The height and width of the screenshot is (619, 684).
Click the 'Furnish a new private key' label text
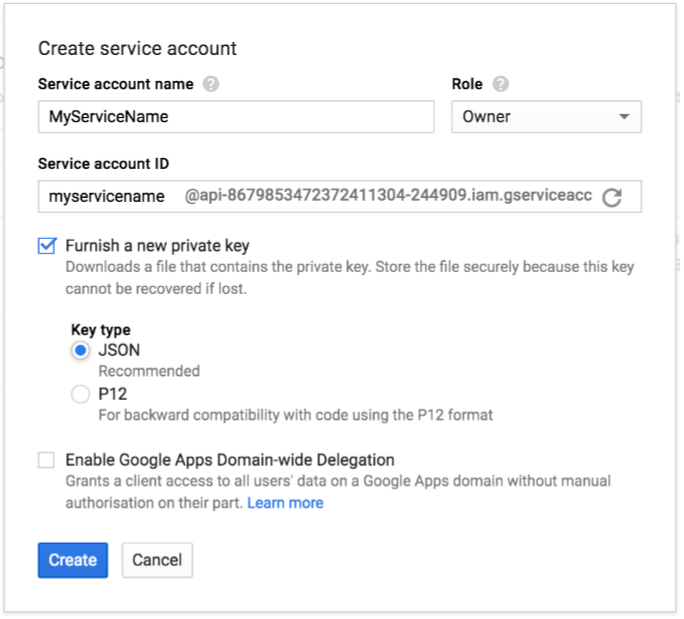[157, 246]
